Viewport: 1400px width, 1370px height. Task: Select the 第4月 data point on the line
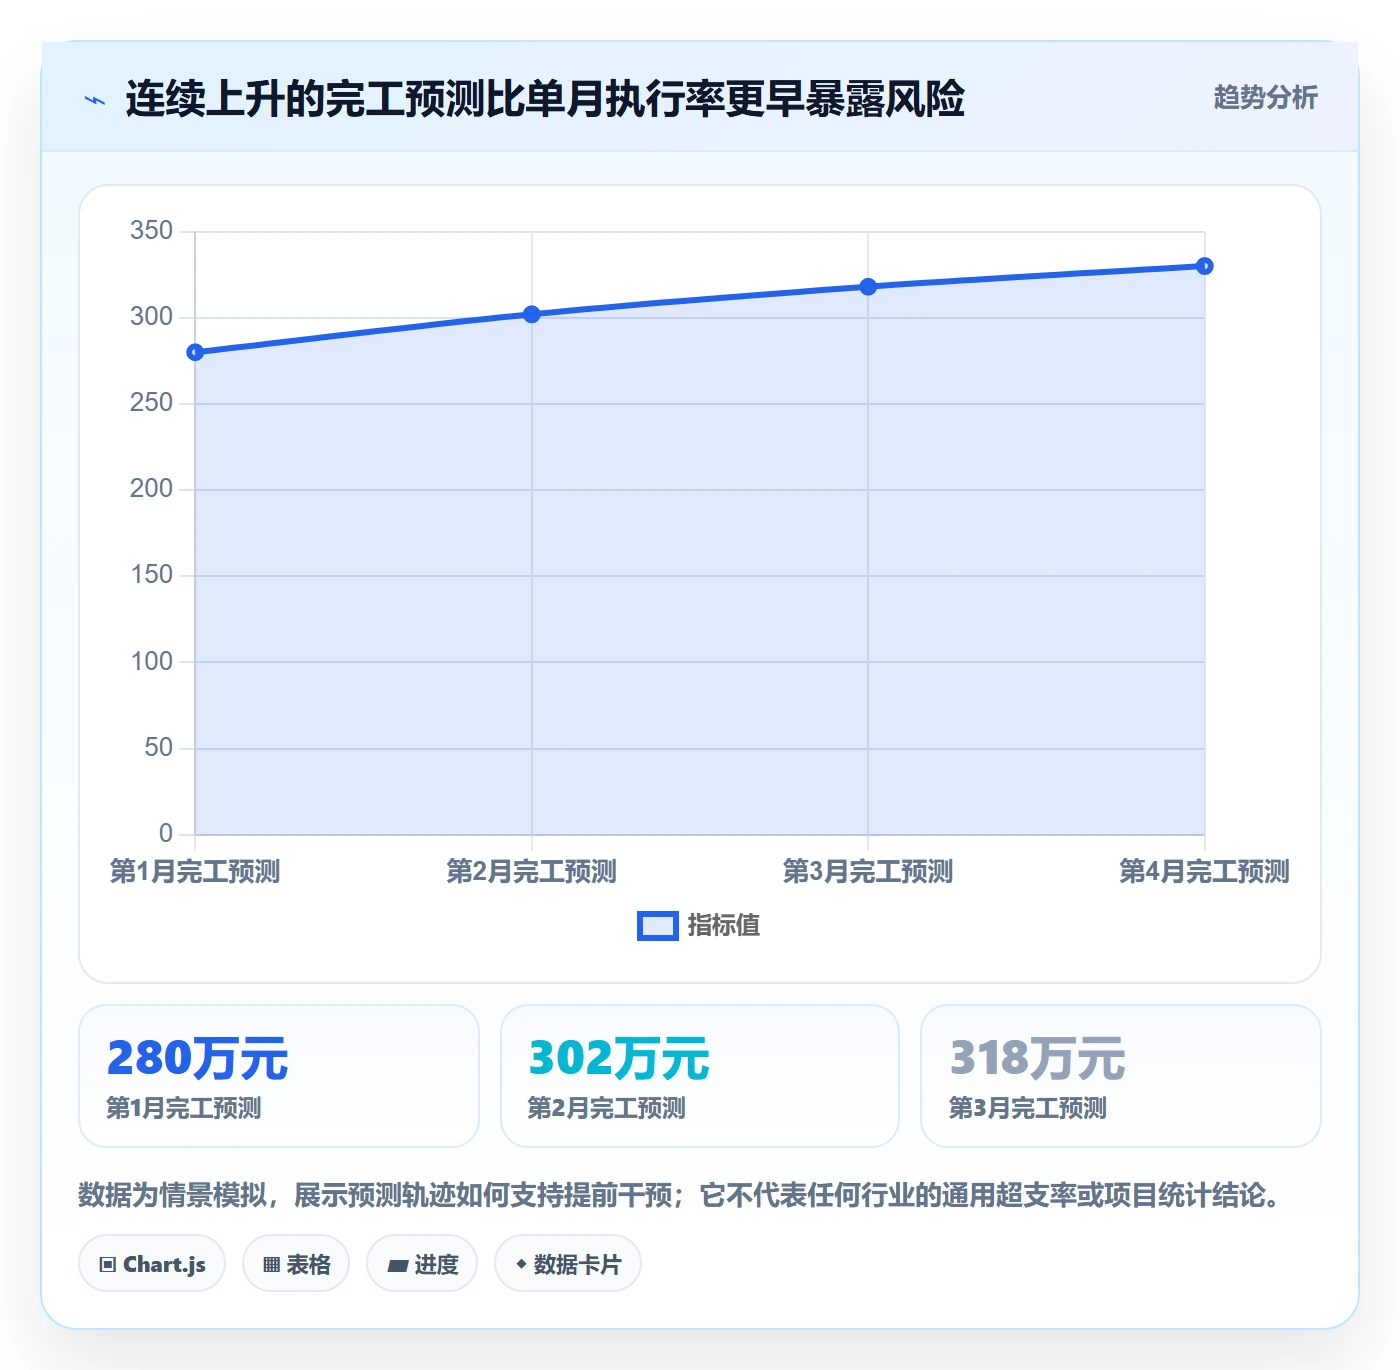point(1205,266)
